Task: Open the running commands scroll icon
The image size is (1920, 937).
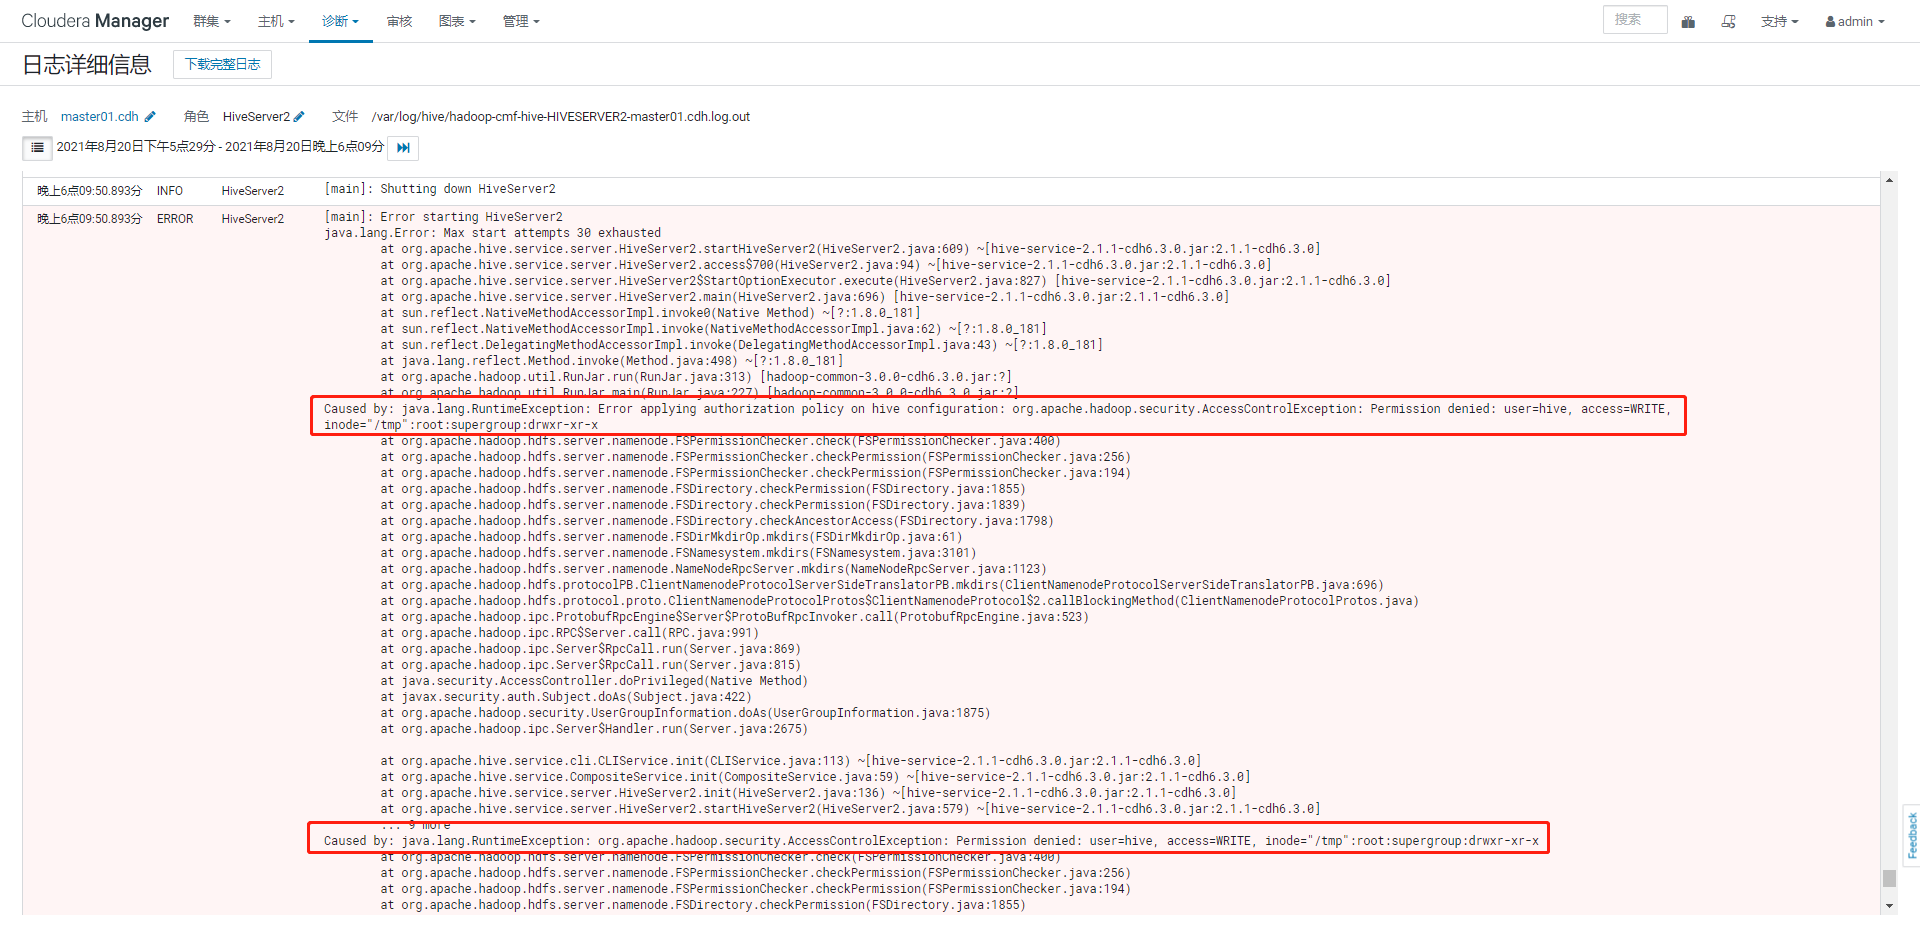Action: (x=1728, y=21)
